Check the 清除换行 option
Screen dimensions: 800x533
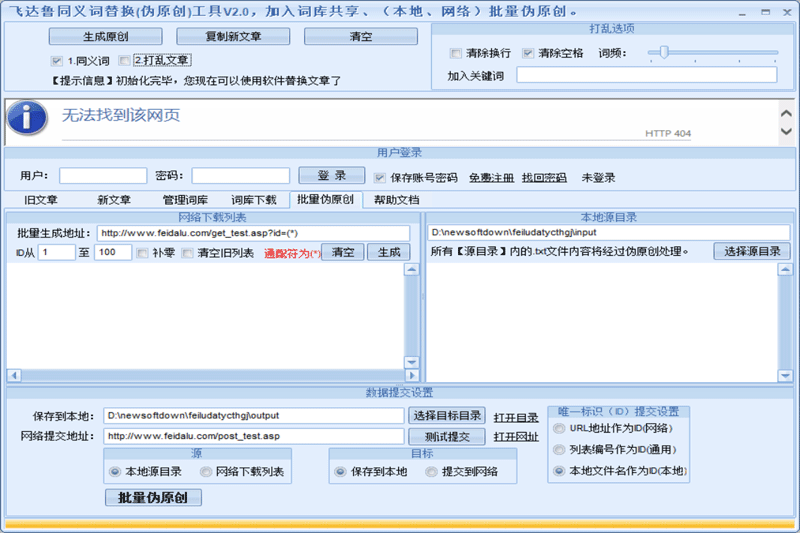(455, 53)
